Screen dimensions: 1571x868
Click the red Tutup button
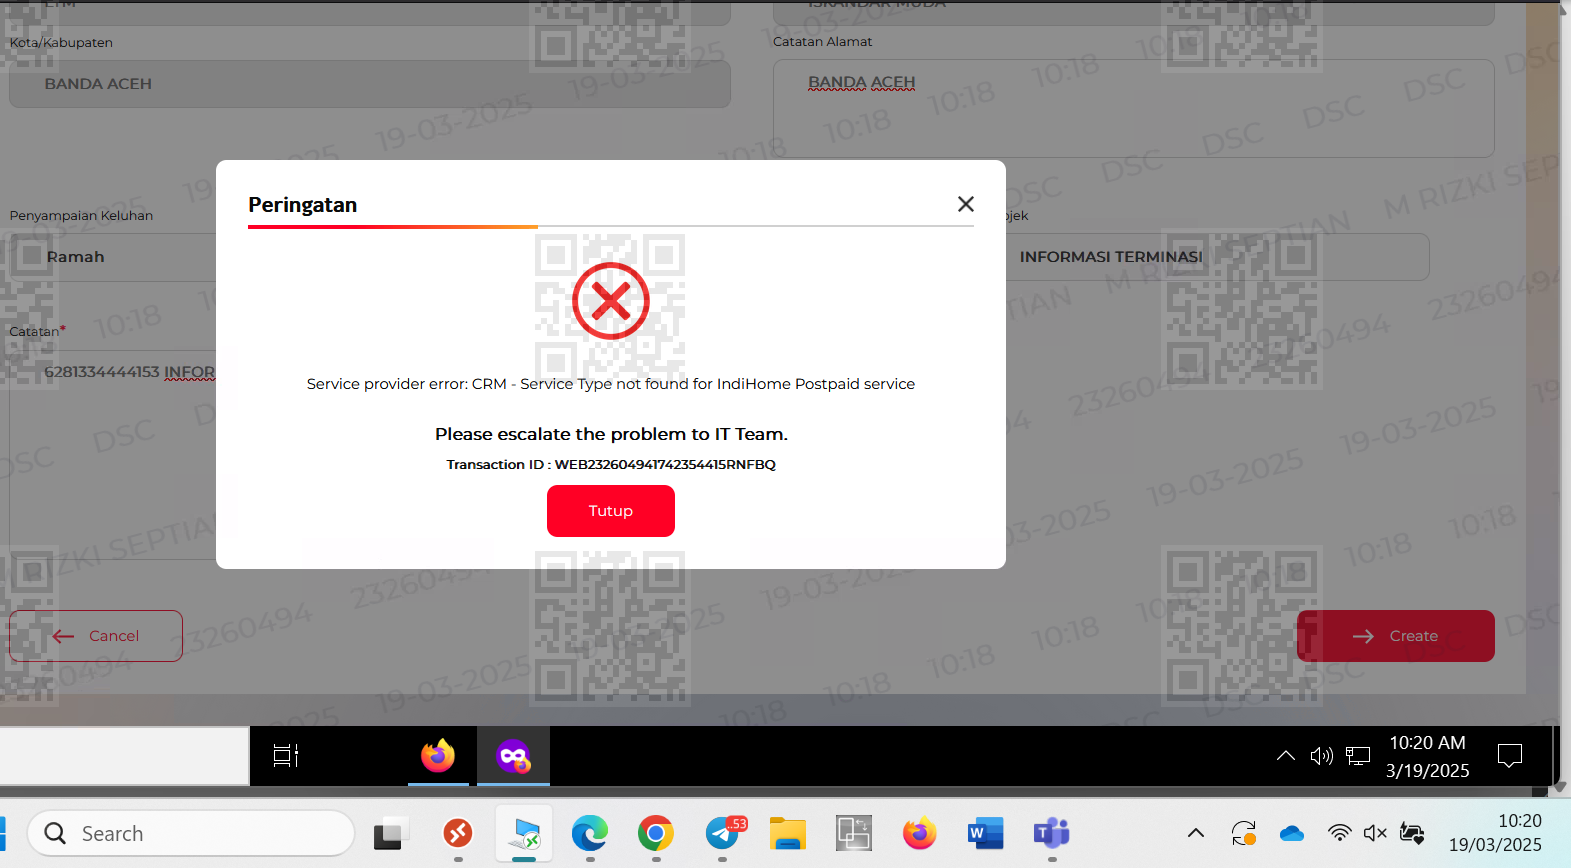click(611, 511)
